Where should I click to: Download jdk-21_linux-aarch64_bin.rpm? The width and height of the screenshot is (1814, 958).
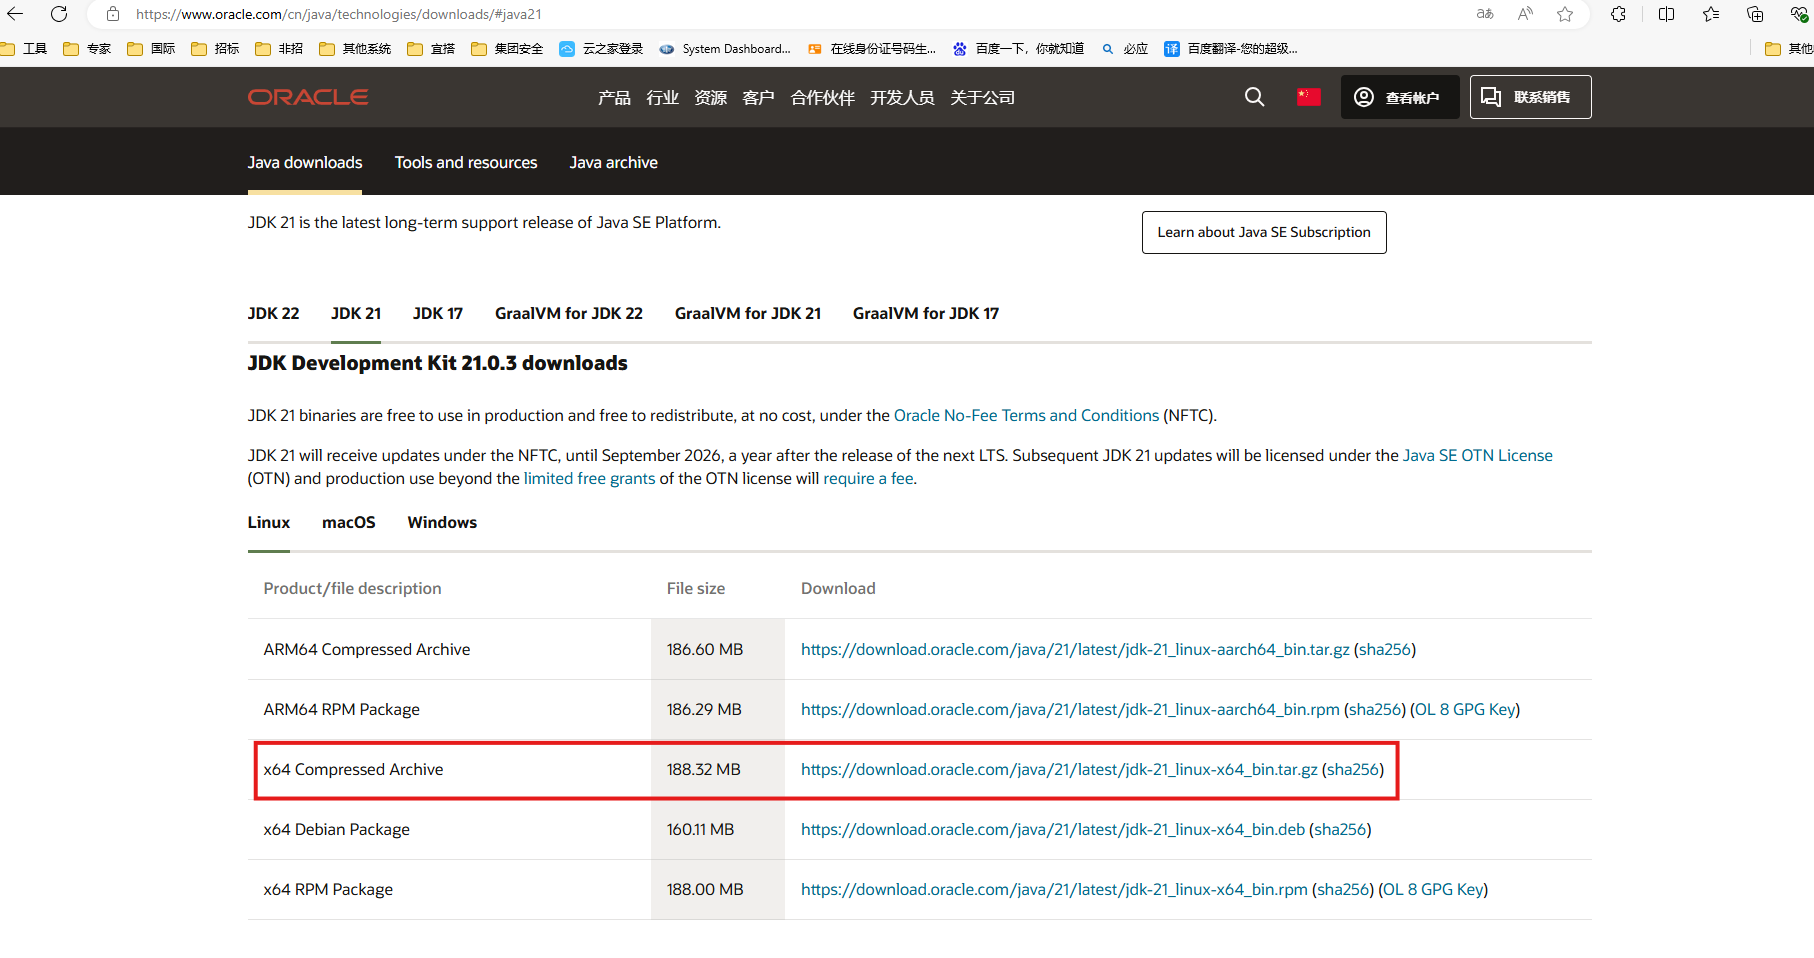point(1070,709)
